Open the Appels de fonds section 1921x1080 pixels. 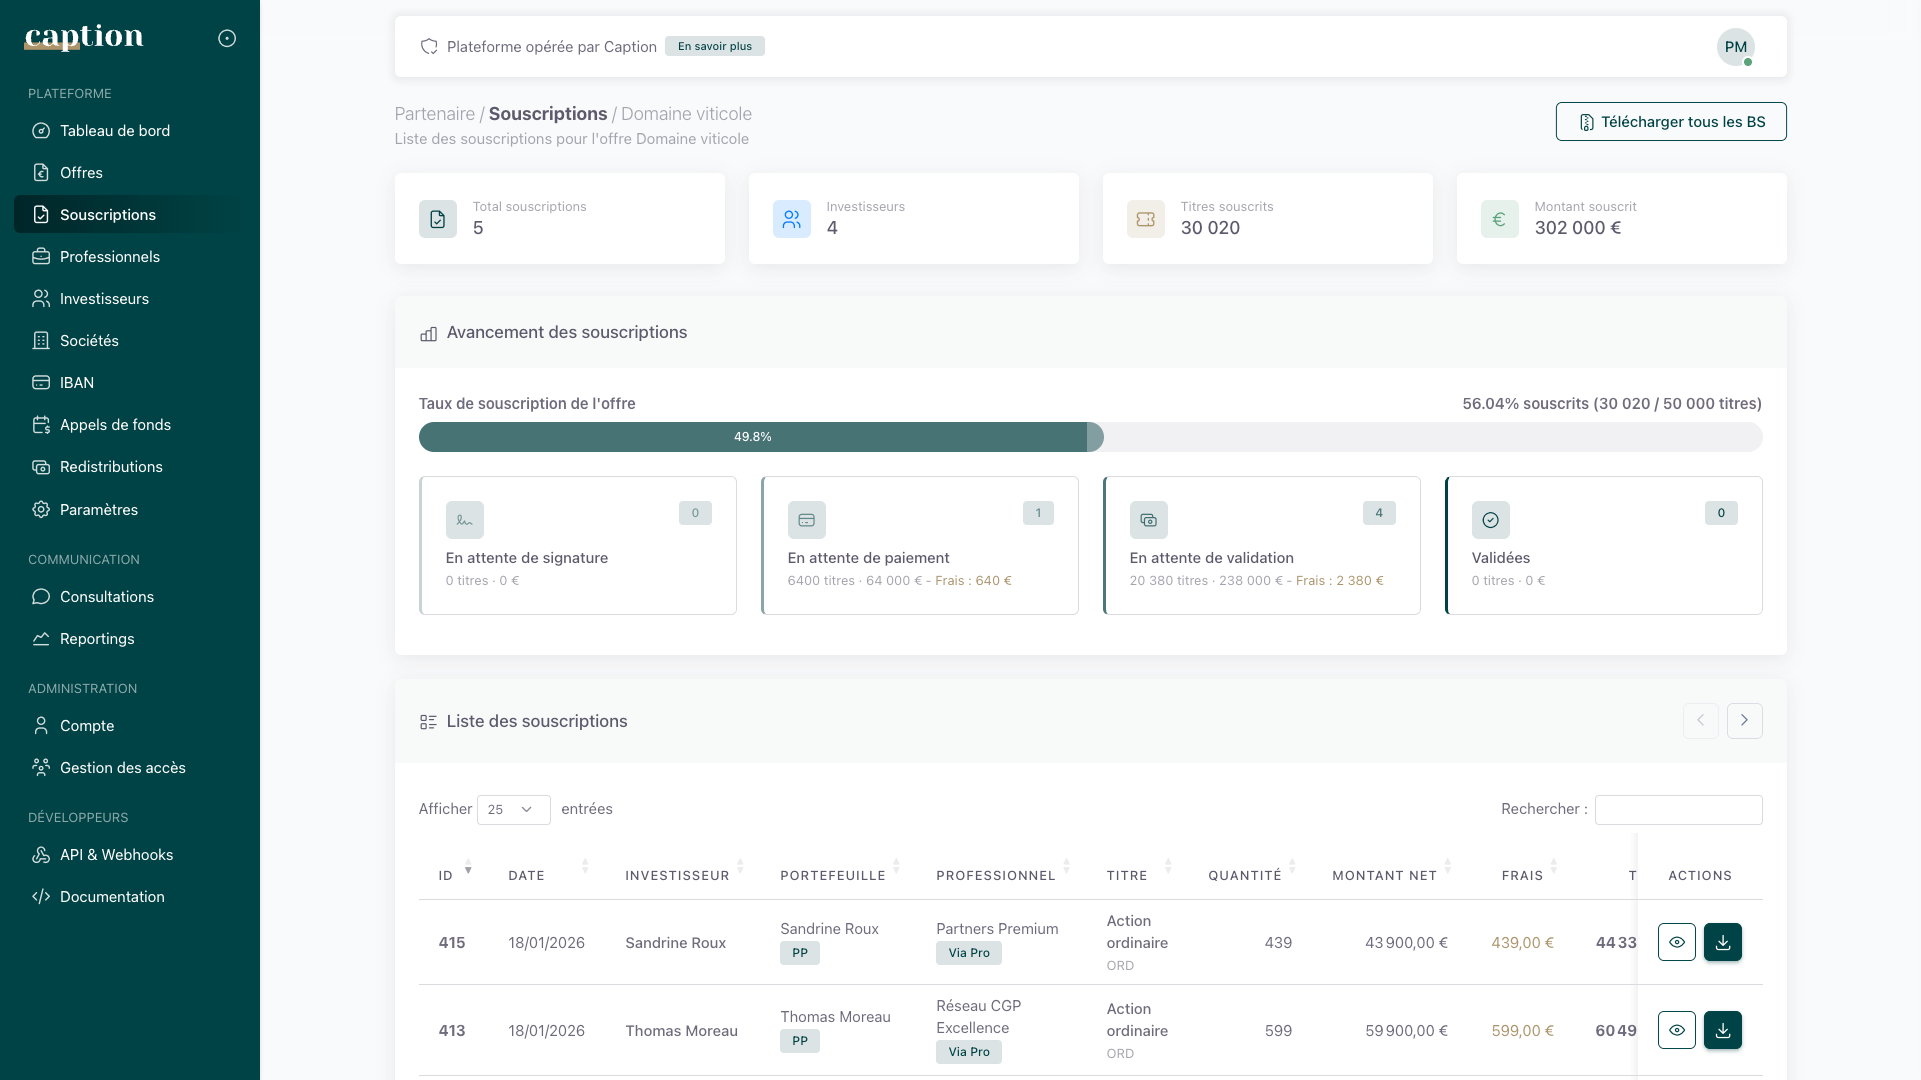pyautogui.click(x=114, y=425)
